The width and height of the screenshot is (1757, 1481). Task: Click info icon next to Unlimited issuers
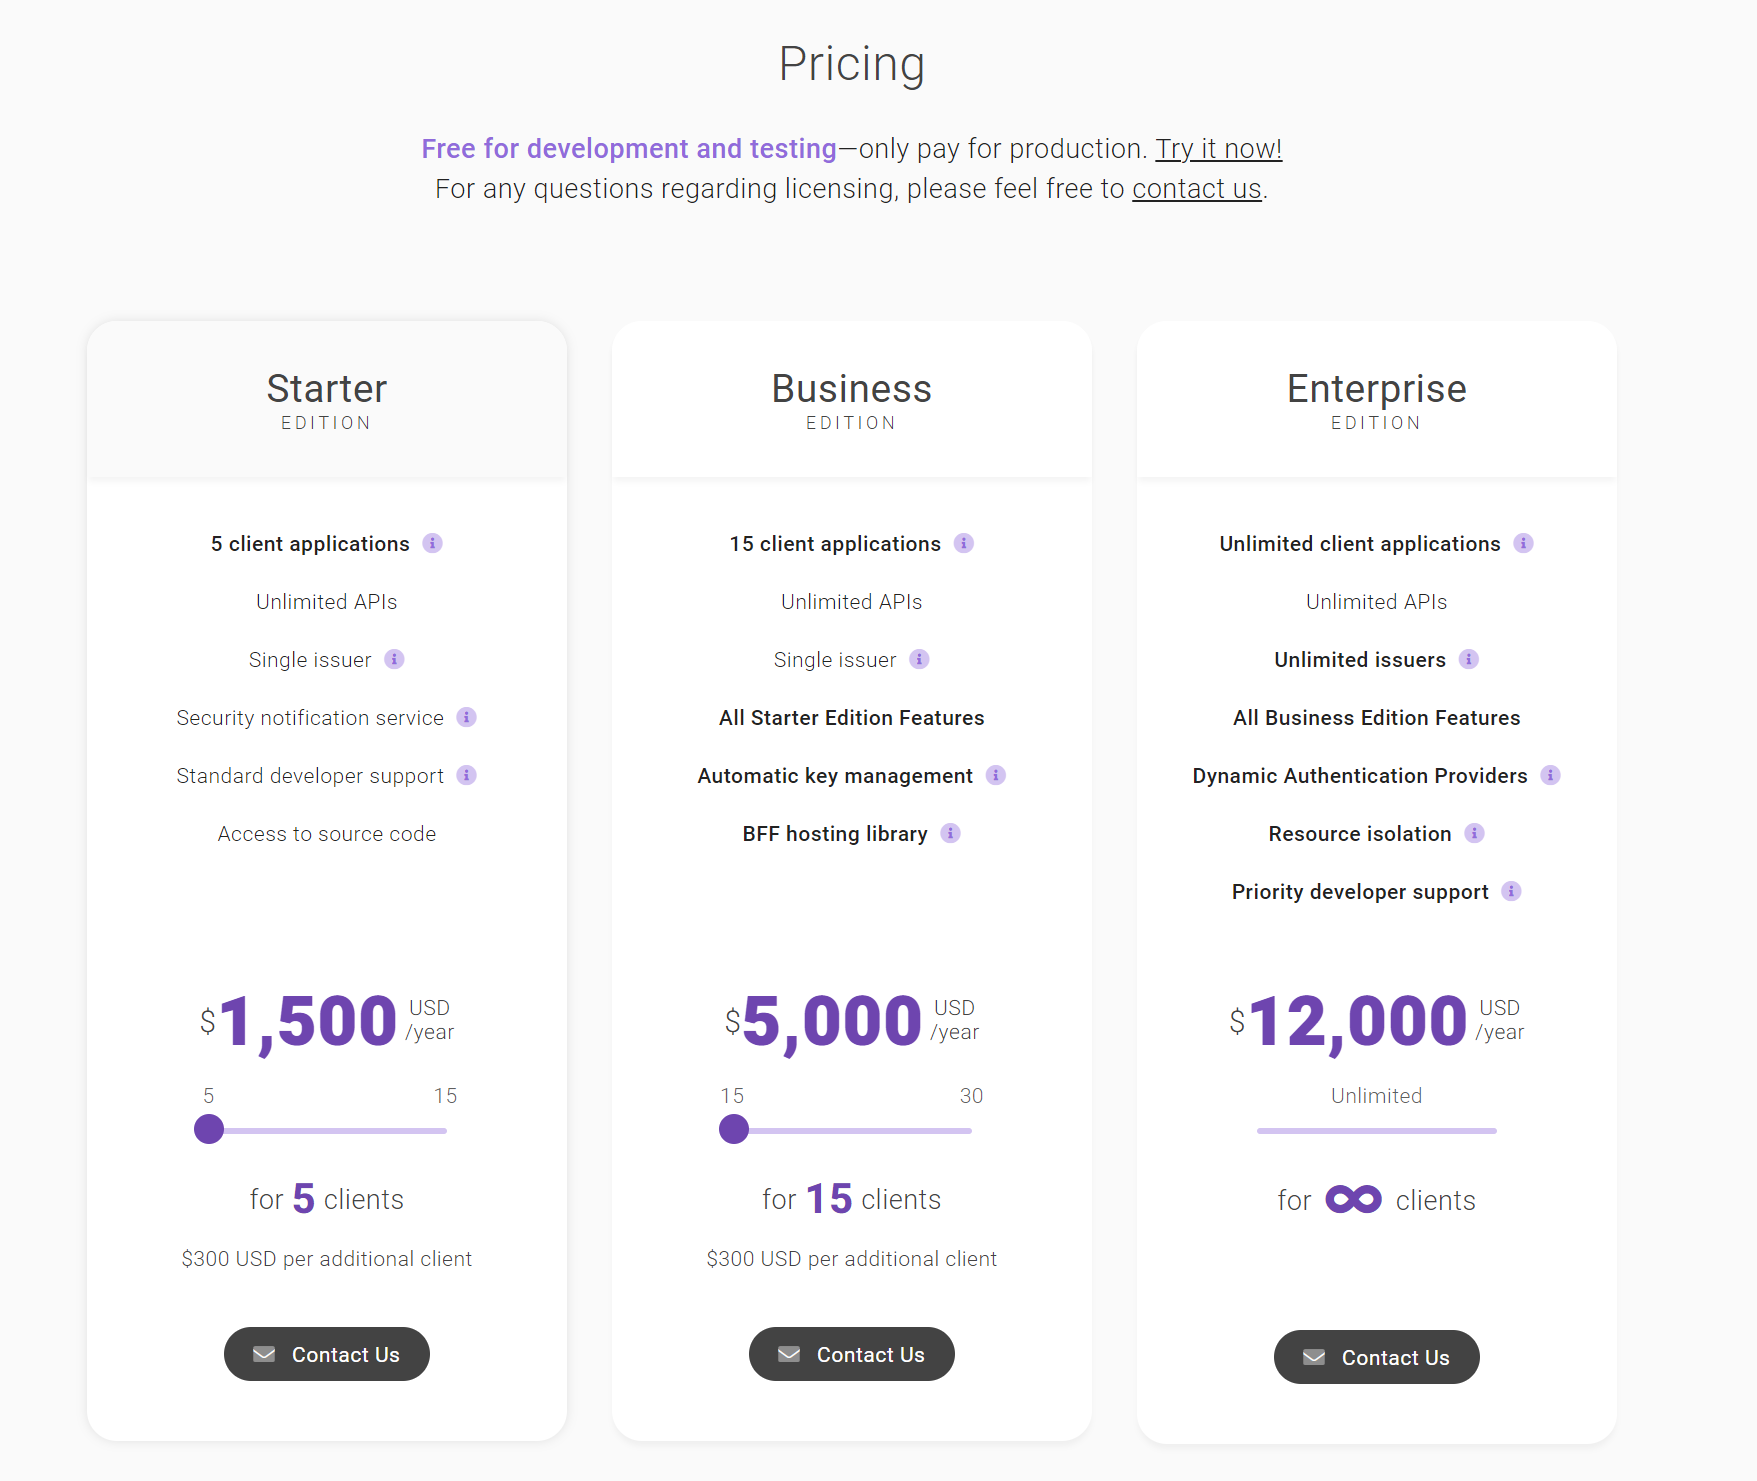(1468, 659)
